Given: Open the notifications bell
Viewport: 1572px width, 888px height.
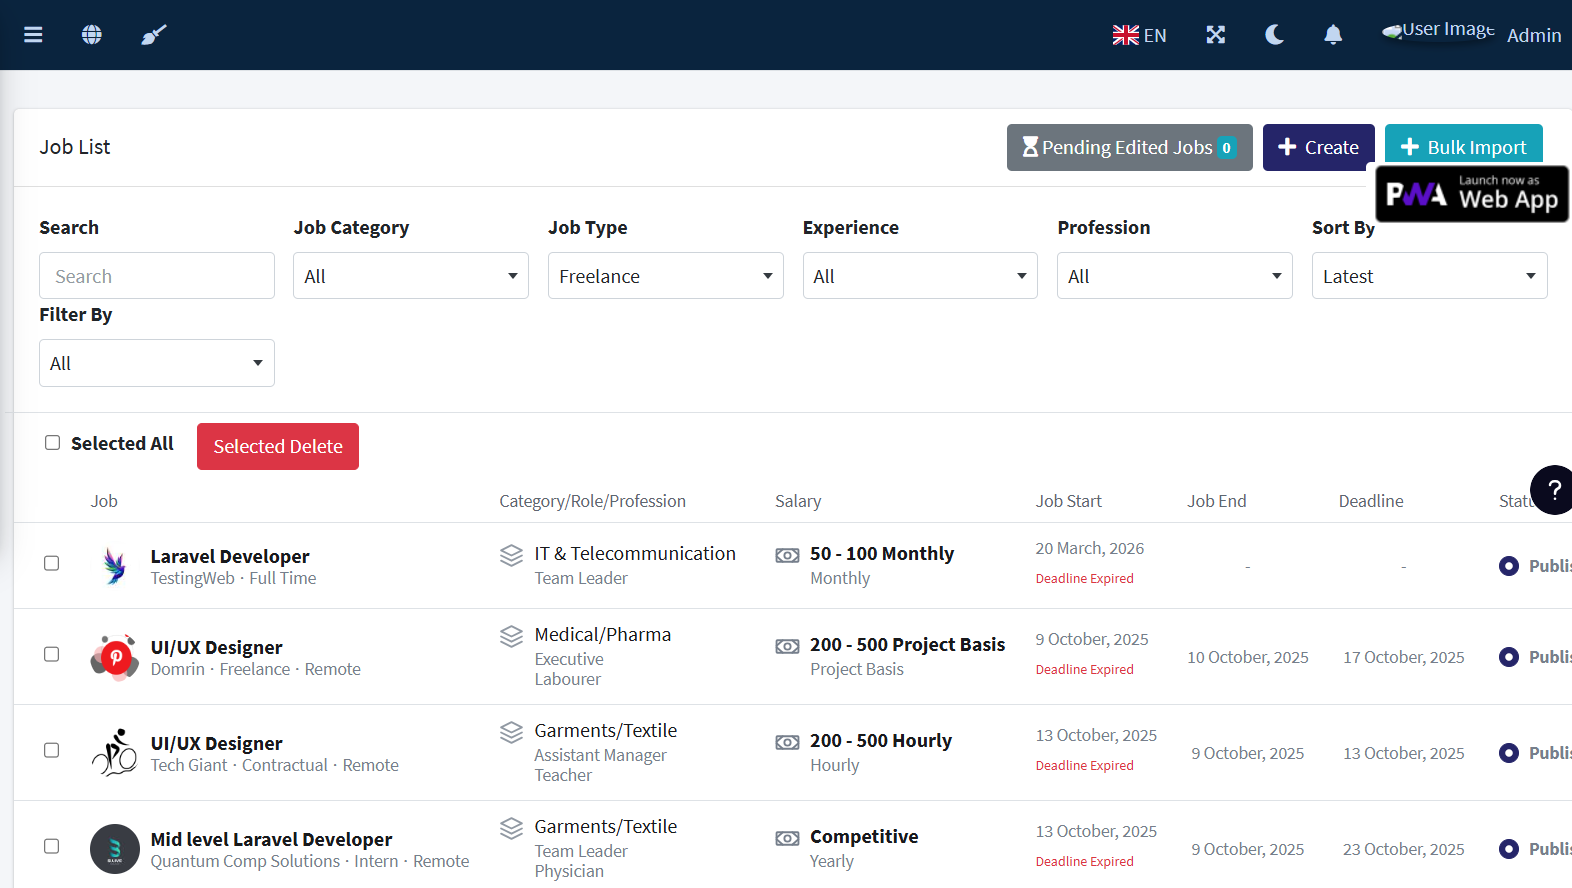Looking at the screenshot, I should [x=1332, y=35].
